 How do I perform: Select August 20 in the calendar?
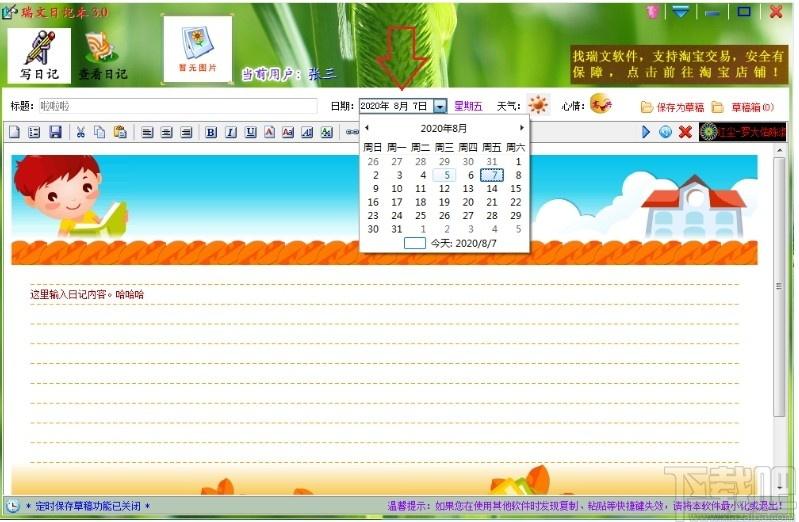tap(468, 202)
